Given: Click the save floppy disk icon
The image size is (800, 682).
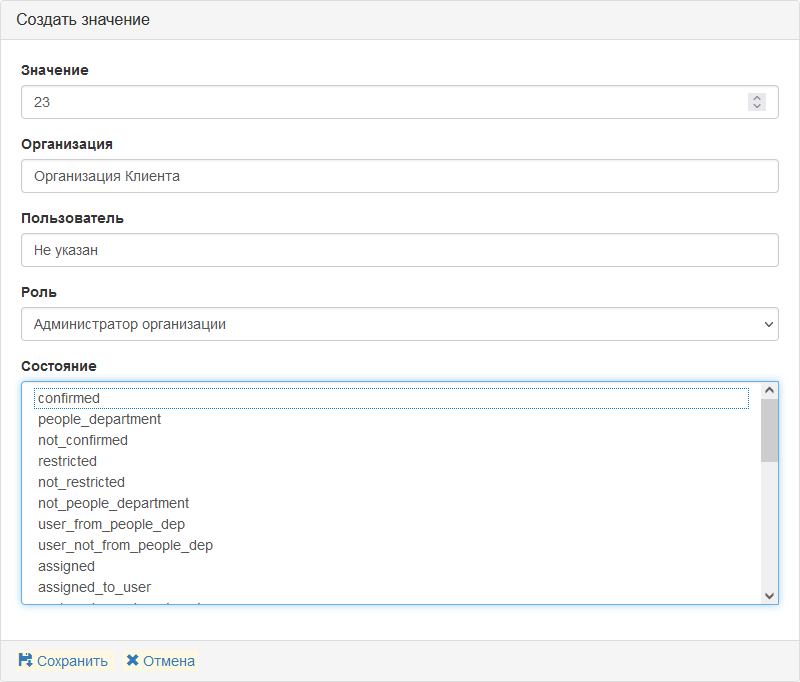Looking at the screenshot, I should click(x=25, y=660).
